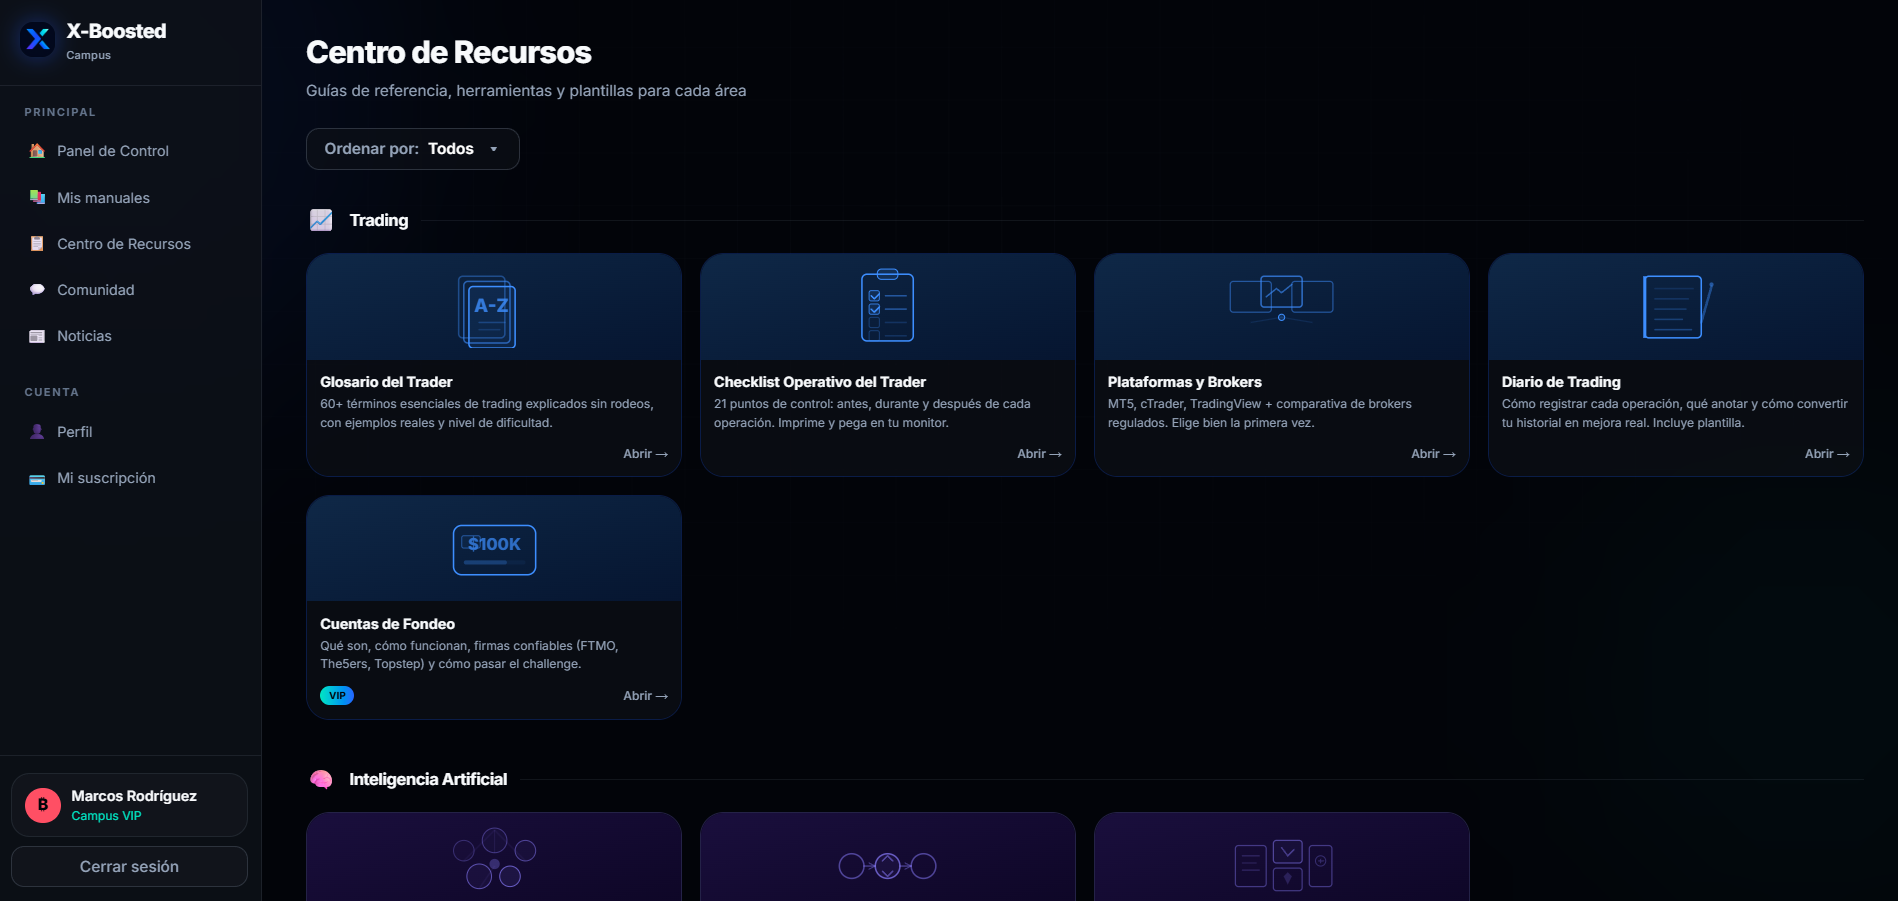Open Mis manuales in sidebar
The width and height of the screenshot is (1898, 901).
pos(130,198)
